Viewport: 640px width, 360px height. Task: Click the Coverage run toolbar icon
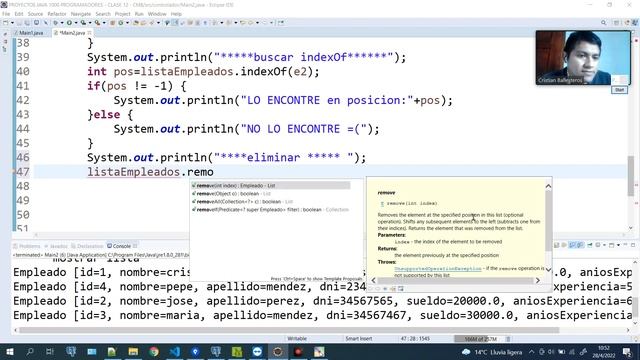[x=83, y=23]
